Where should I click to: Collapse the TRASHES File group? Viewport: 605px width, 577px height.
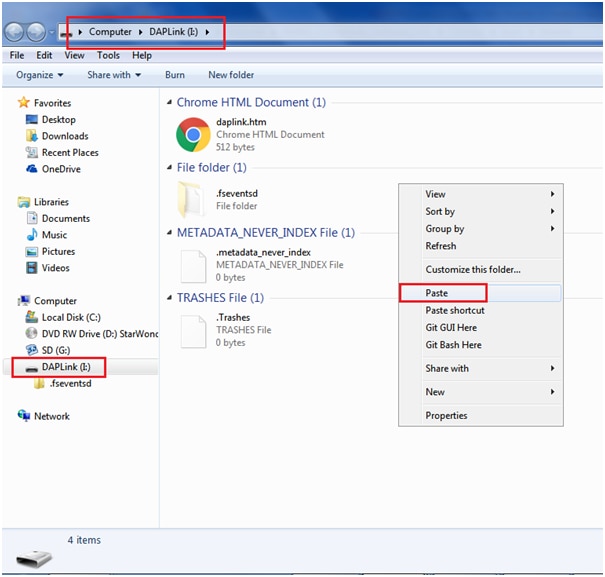pos(169,298)
